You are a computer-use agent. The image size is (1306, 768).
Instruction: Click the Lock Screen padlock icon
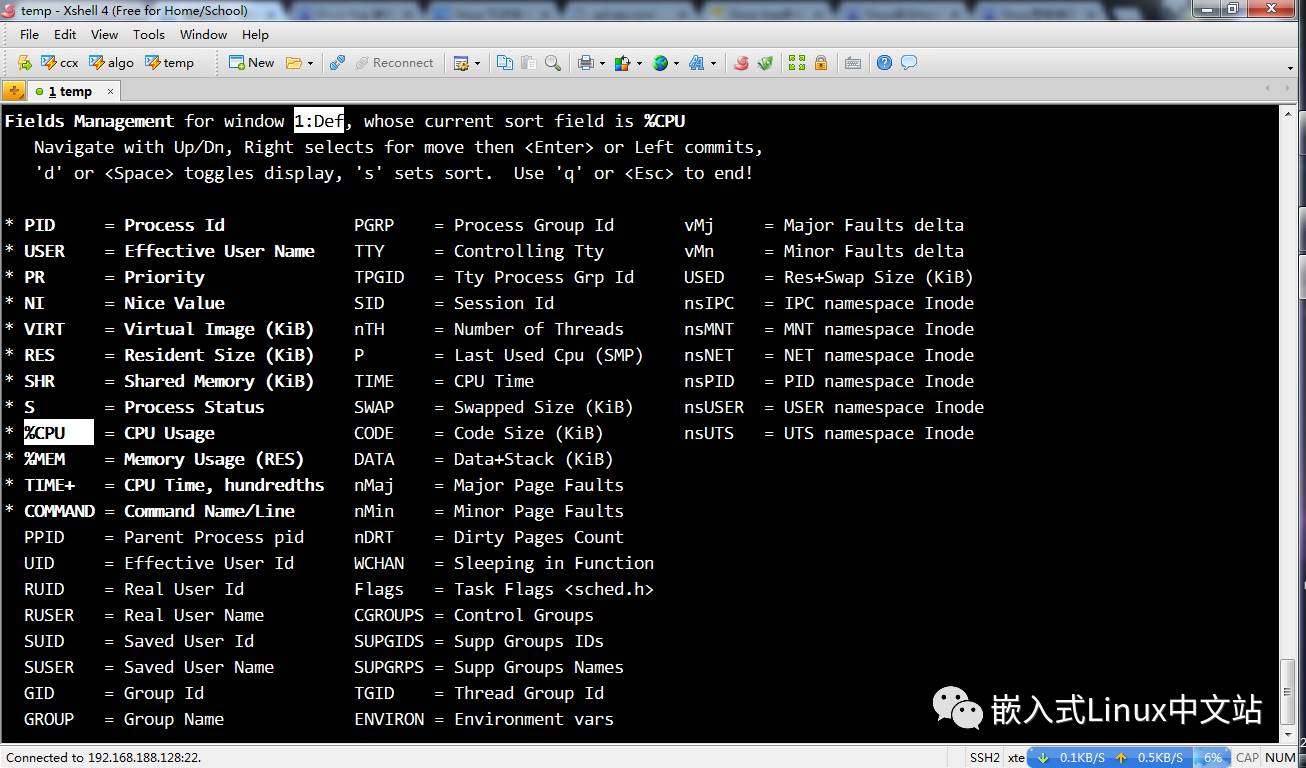(x=821, y=62)
